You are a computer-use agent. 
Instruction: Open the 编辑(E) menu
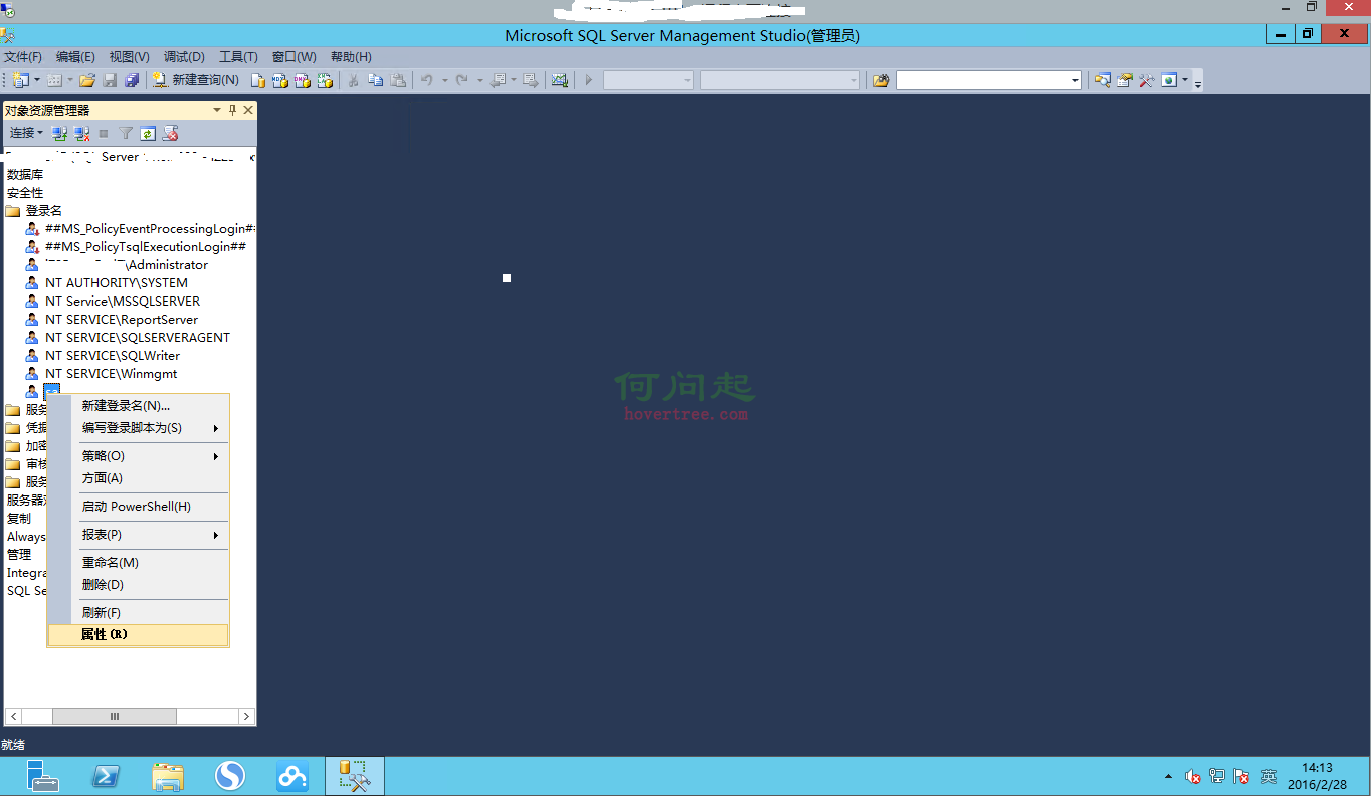[75, 57]
